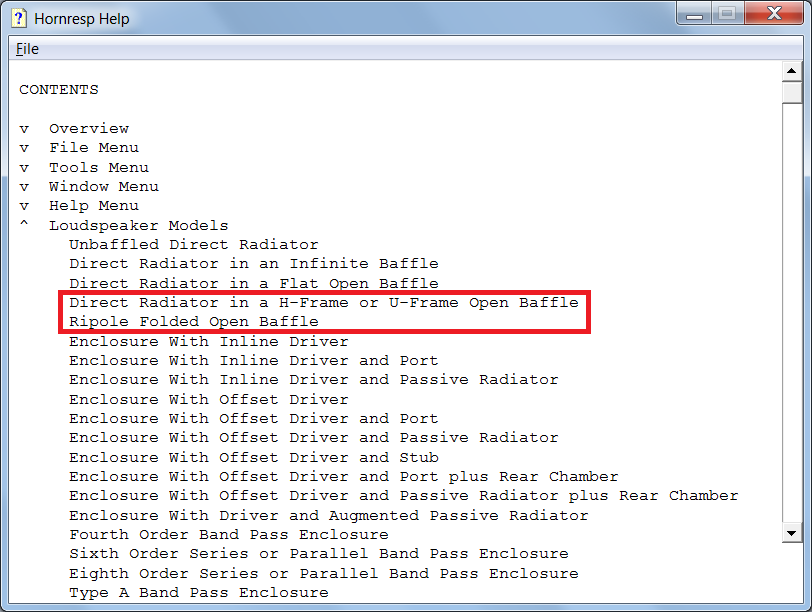Open Enclosure With Inline Driver topic
The height and width of the screenshot is (612, 812).
(209, 341)
